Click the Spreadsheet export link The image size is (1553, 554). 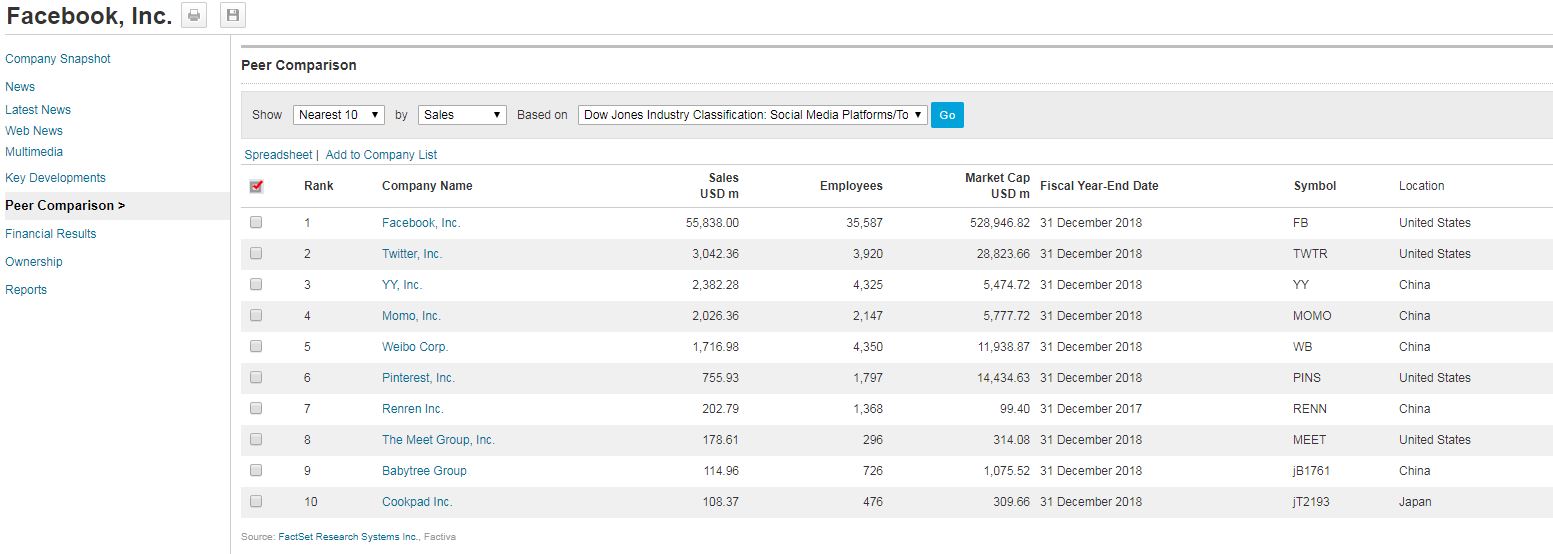278,155
